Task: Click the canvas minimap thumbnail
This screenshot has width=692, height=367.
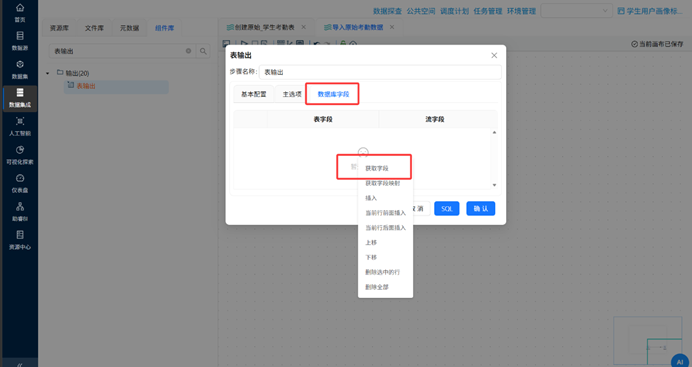Action: point(647,341)
